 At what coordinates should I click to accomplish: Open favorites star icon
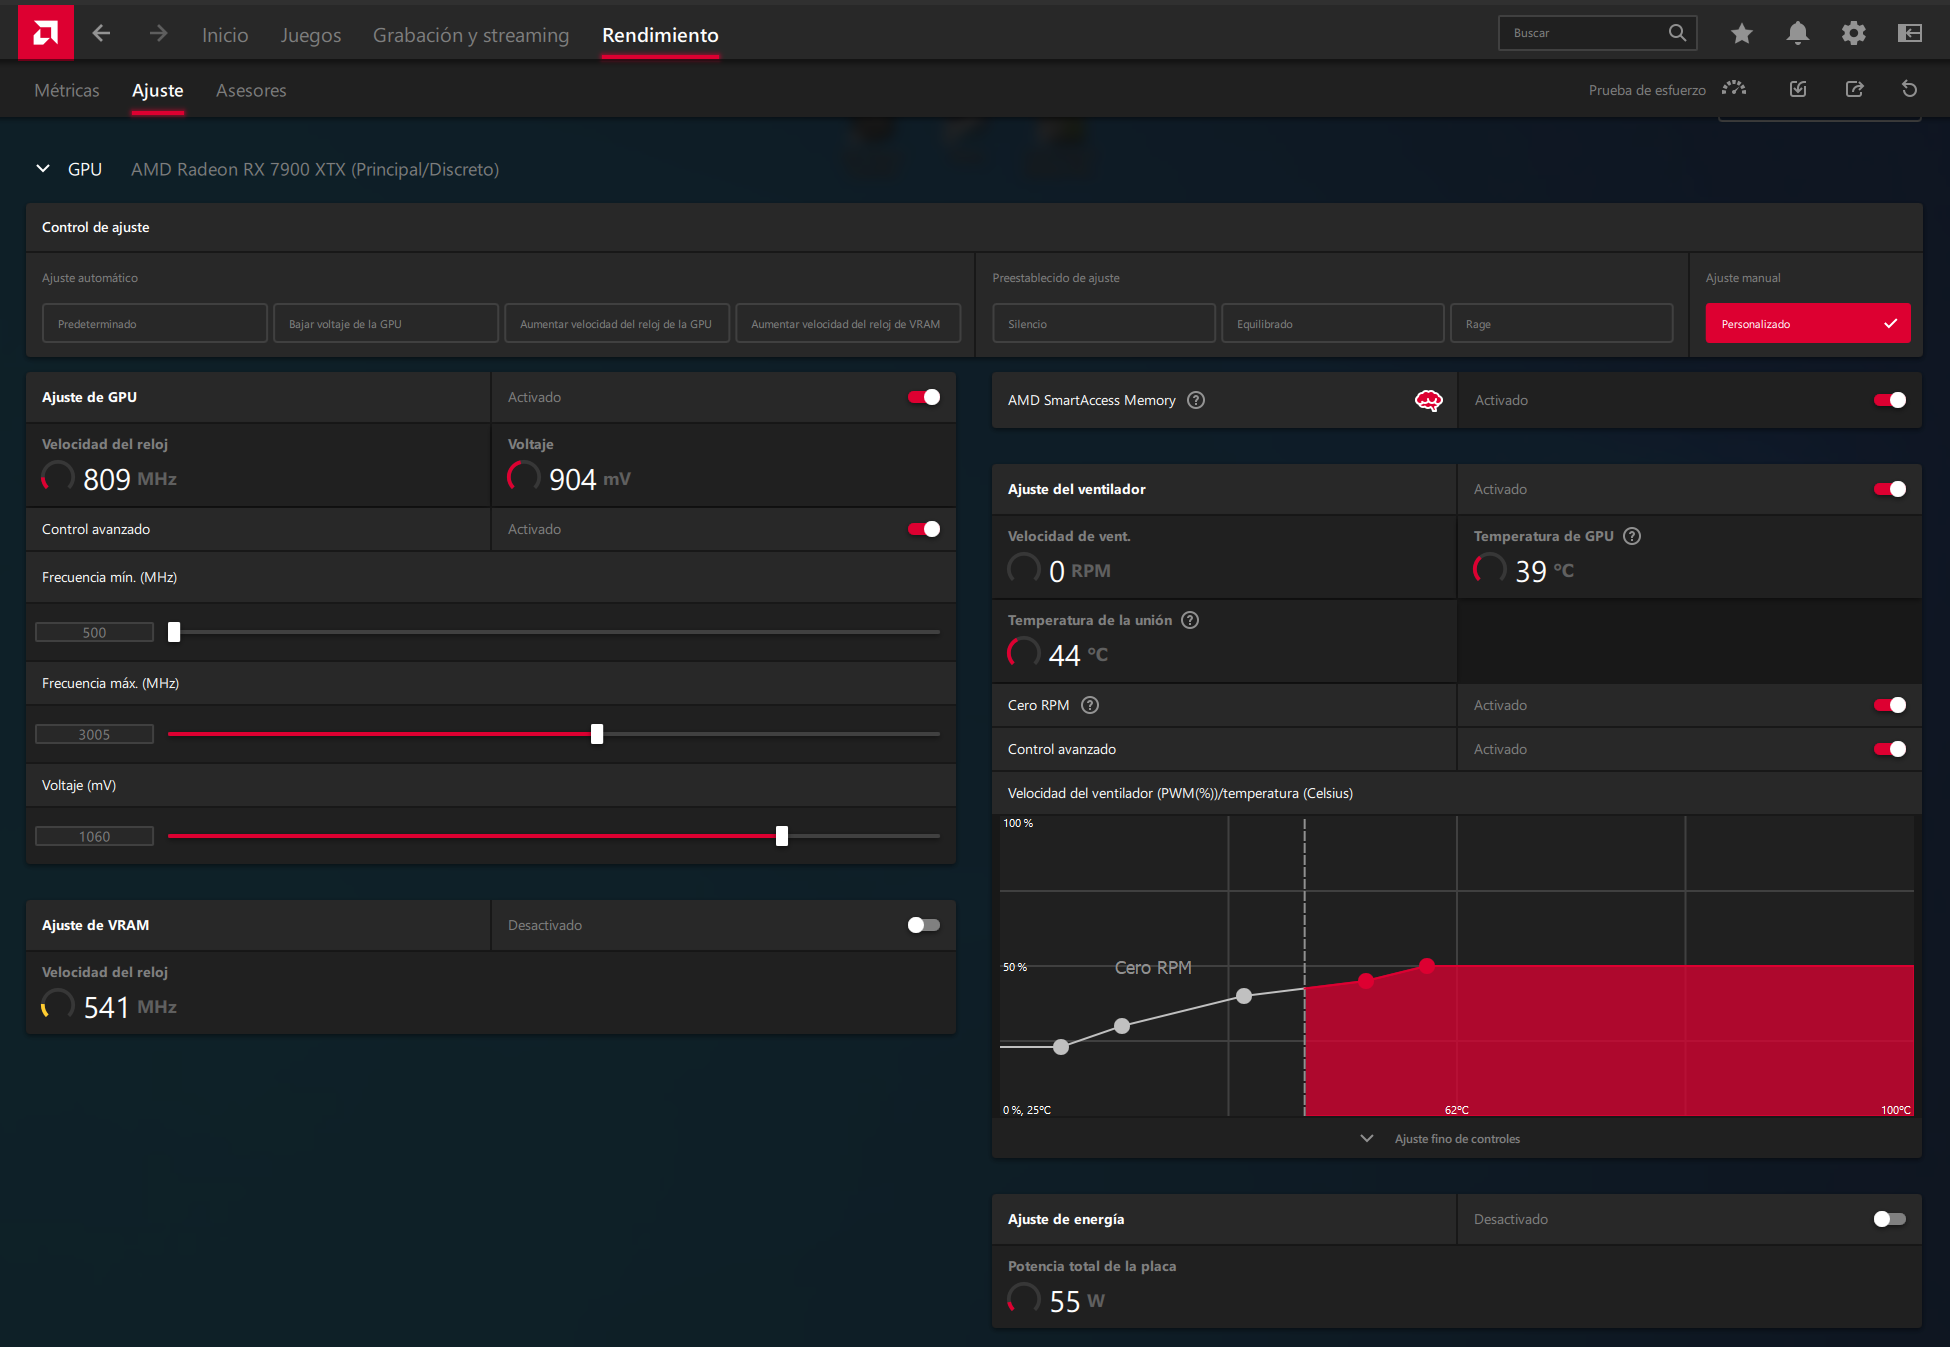1742,33
